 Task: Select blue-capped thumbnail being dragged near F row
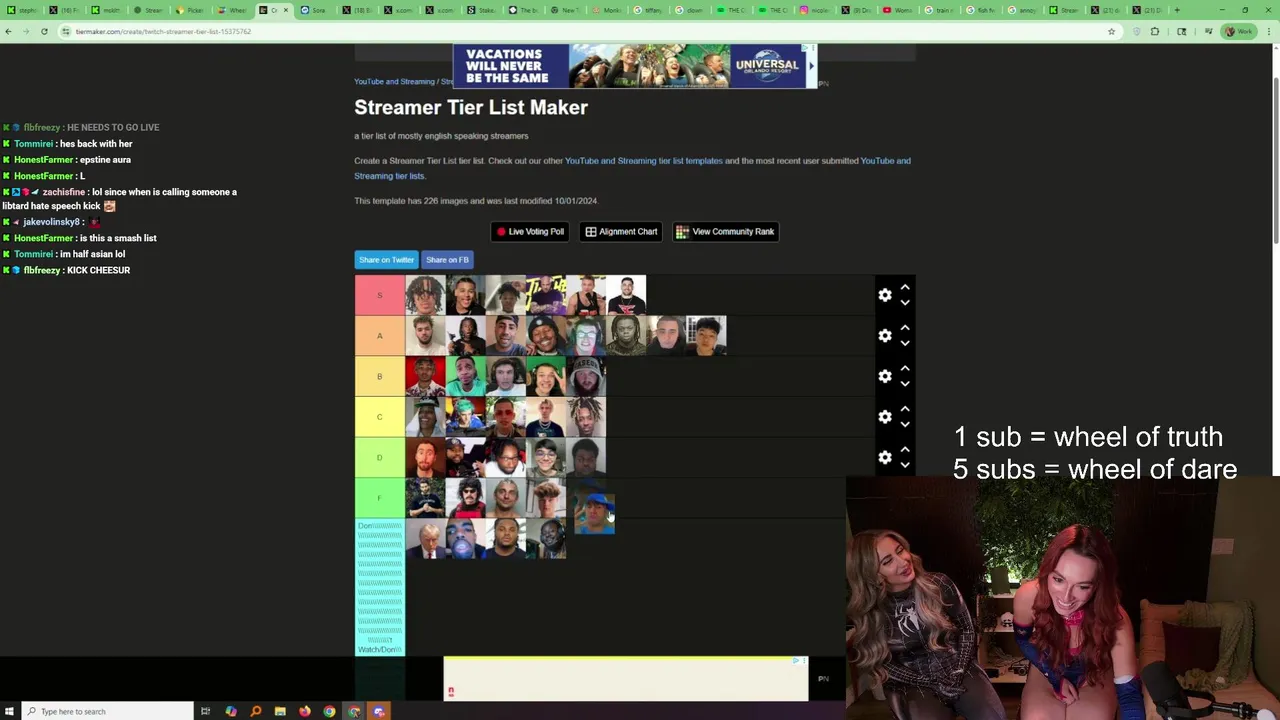(595, 513)
